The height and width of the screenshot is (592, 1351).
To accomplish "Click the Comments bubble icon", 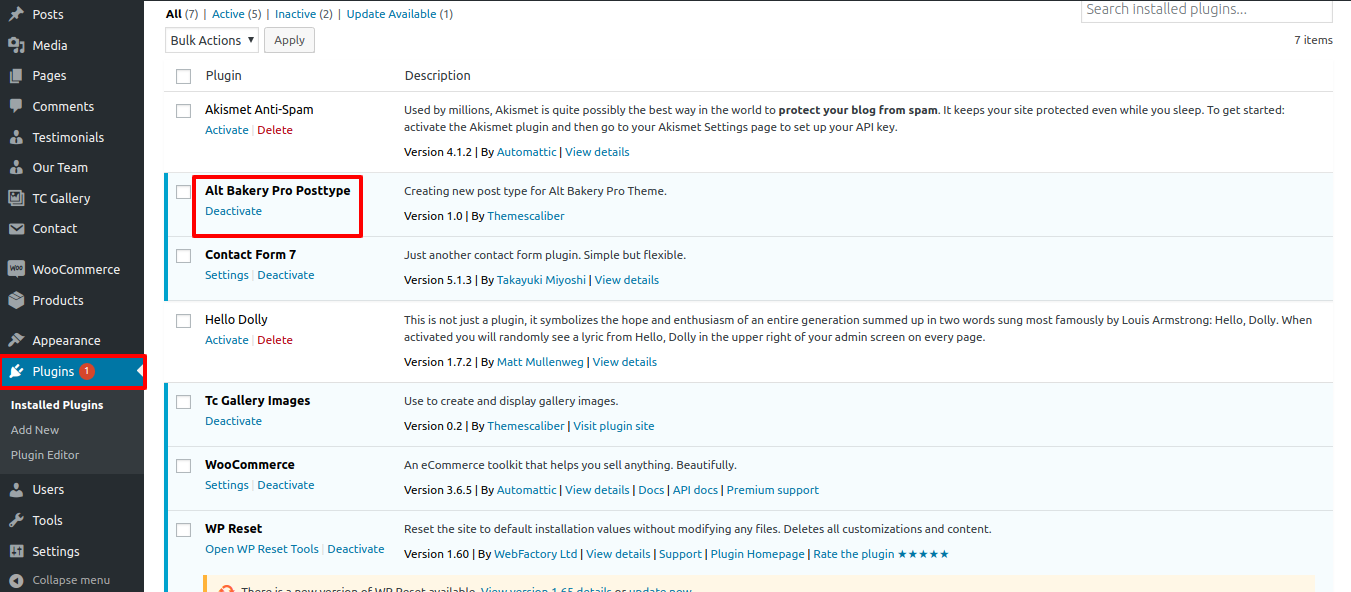I will tap(16, 107).
